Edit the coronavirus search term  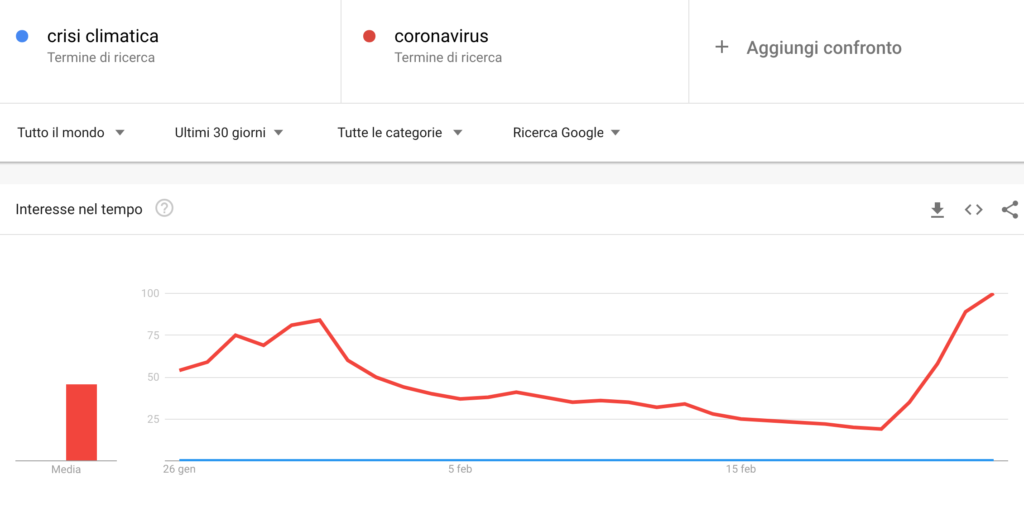(441, 35)
